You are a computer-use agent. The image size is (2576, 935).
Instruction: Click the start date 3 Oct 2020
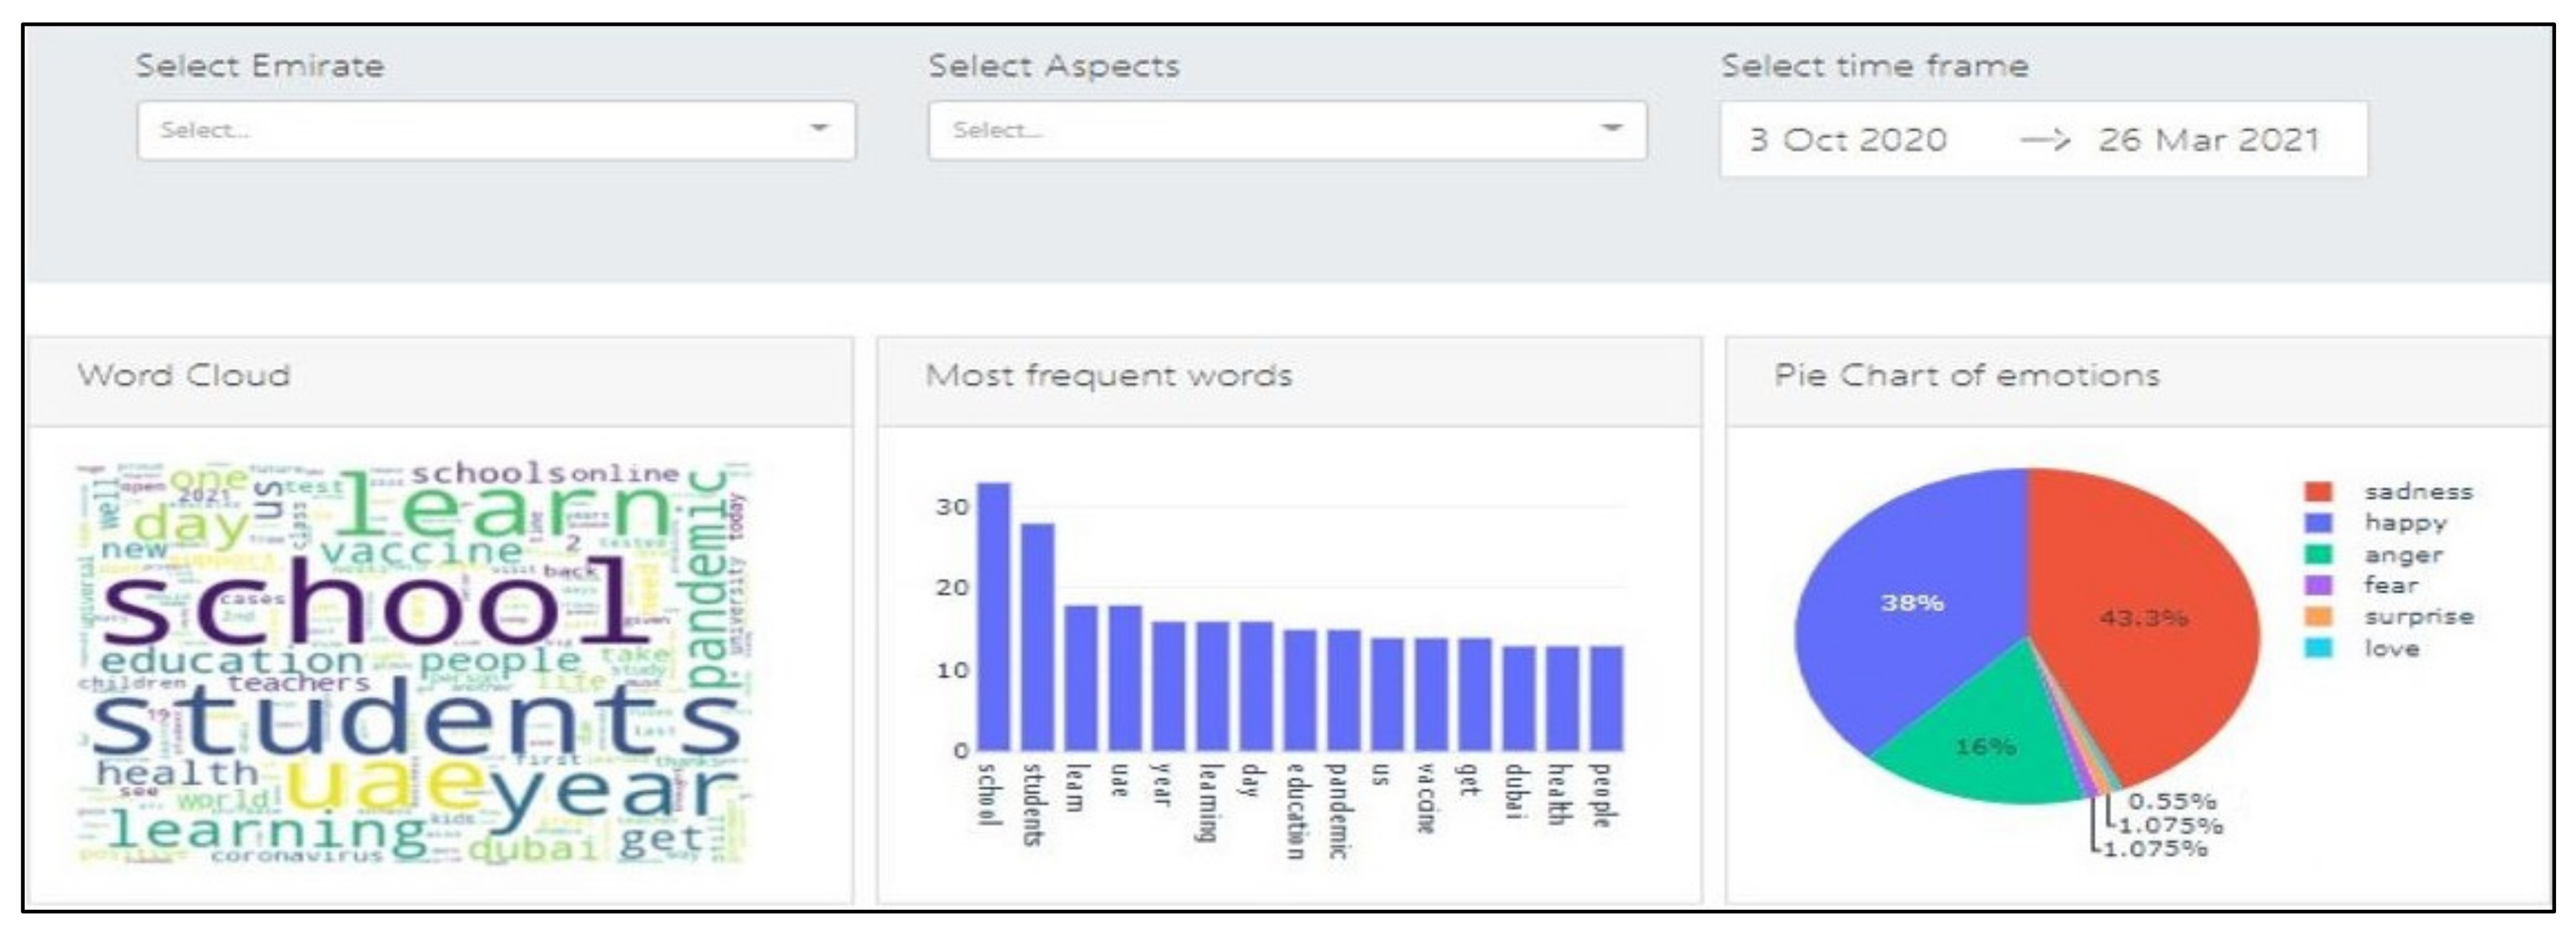pos(1847,140)
